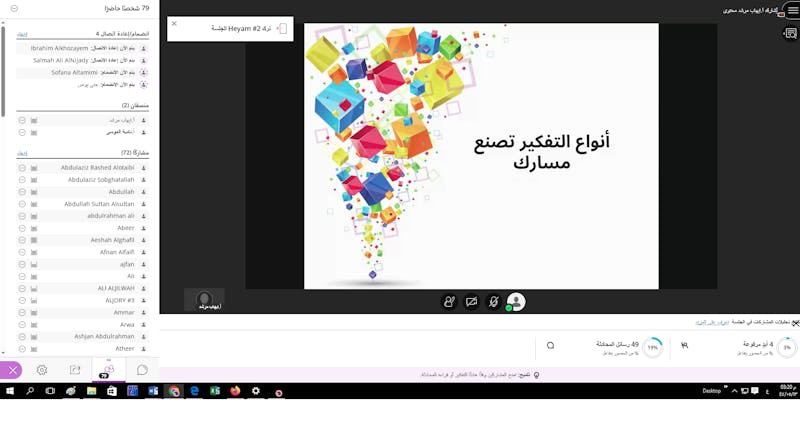Open Excel from the Windows taskbar
800x439 pixels.
pyautogui.click(x=214, y=391)
